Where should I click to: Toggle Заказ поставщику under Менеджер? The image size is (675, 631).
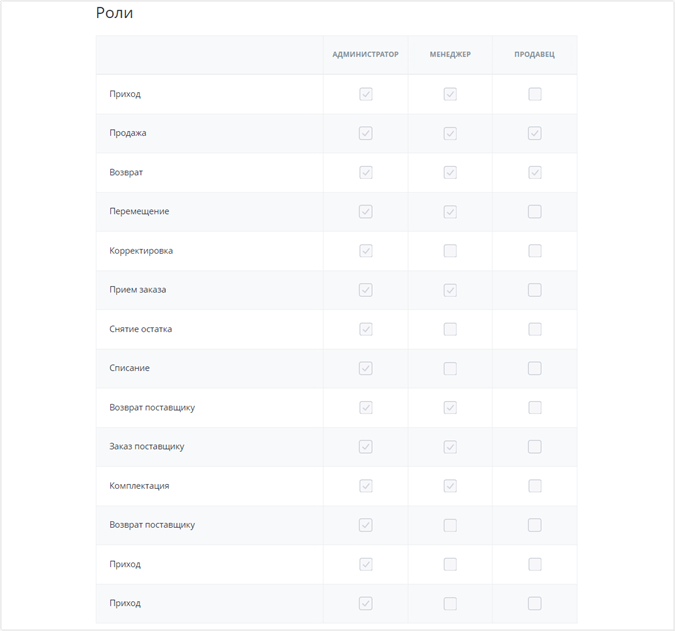(x=450, y=447)
